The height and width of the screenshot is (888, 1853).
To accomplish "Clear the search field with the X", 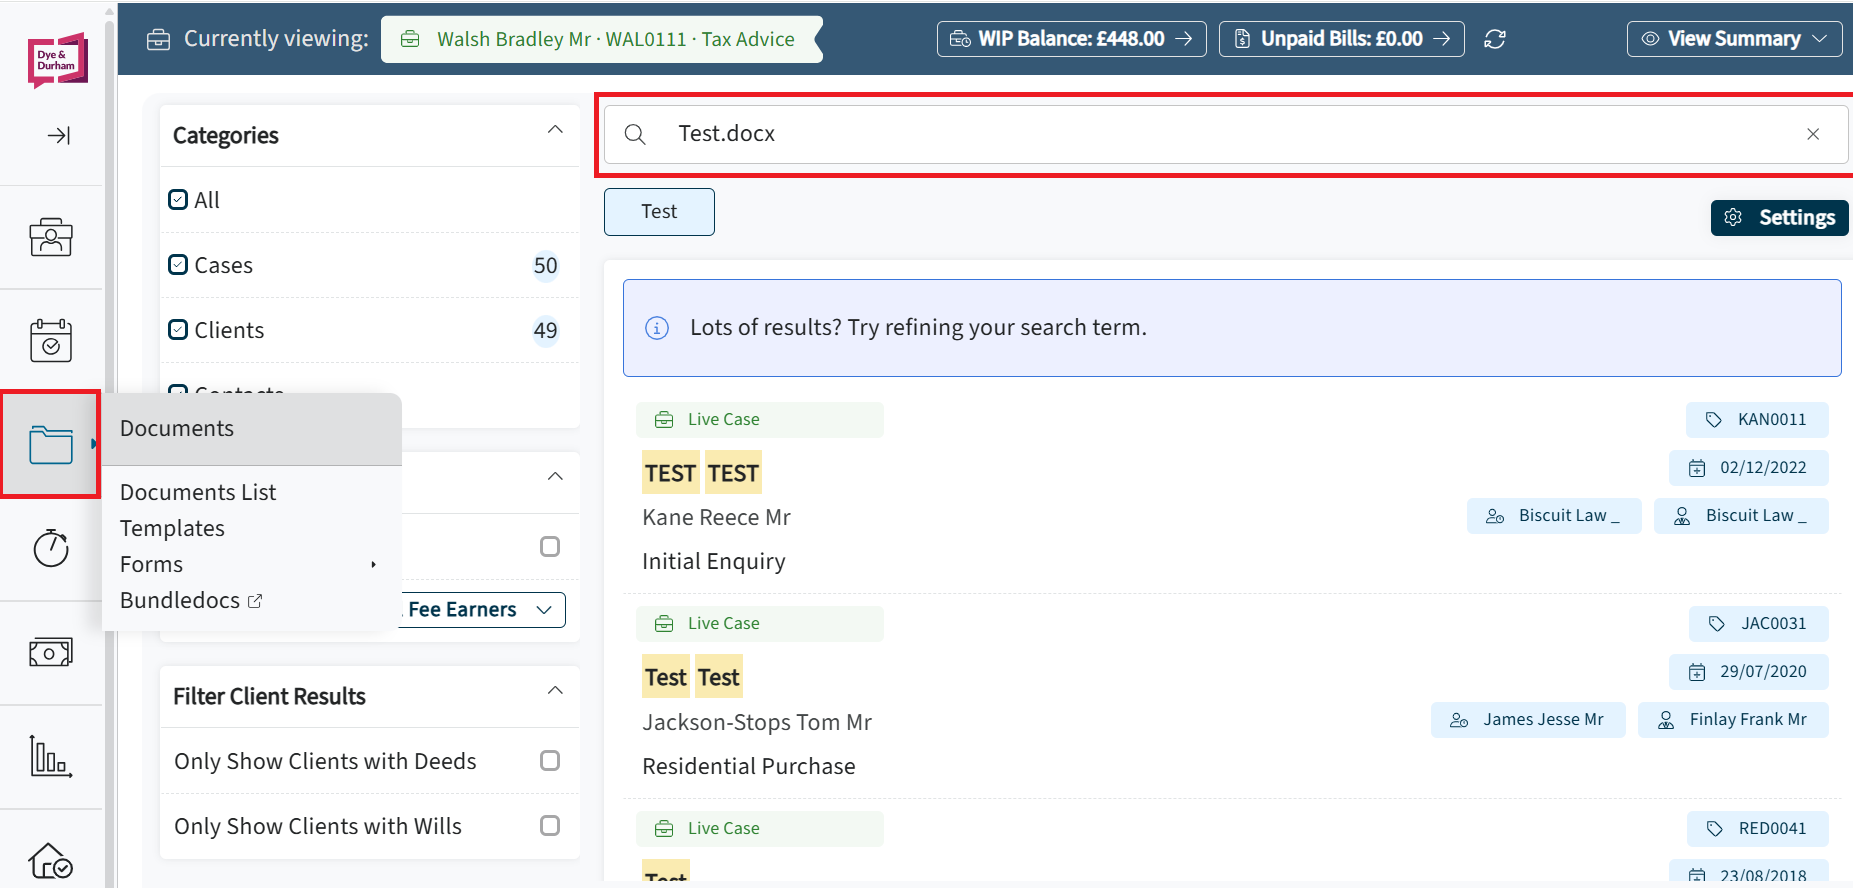I will (x=1813, y=134).
